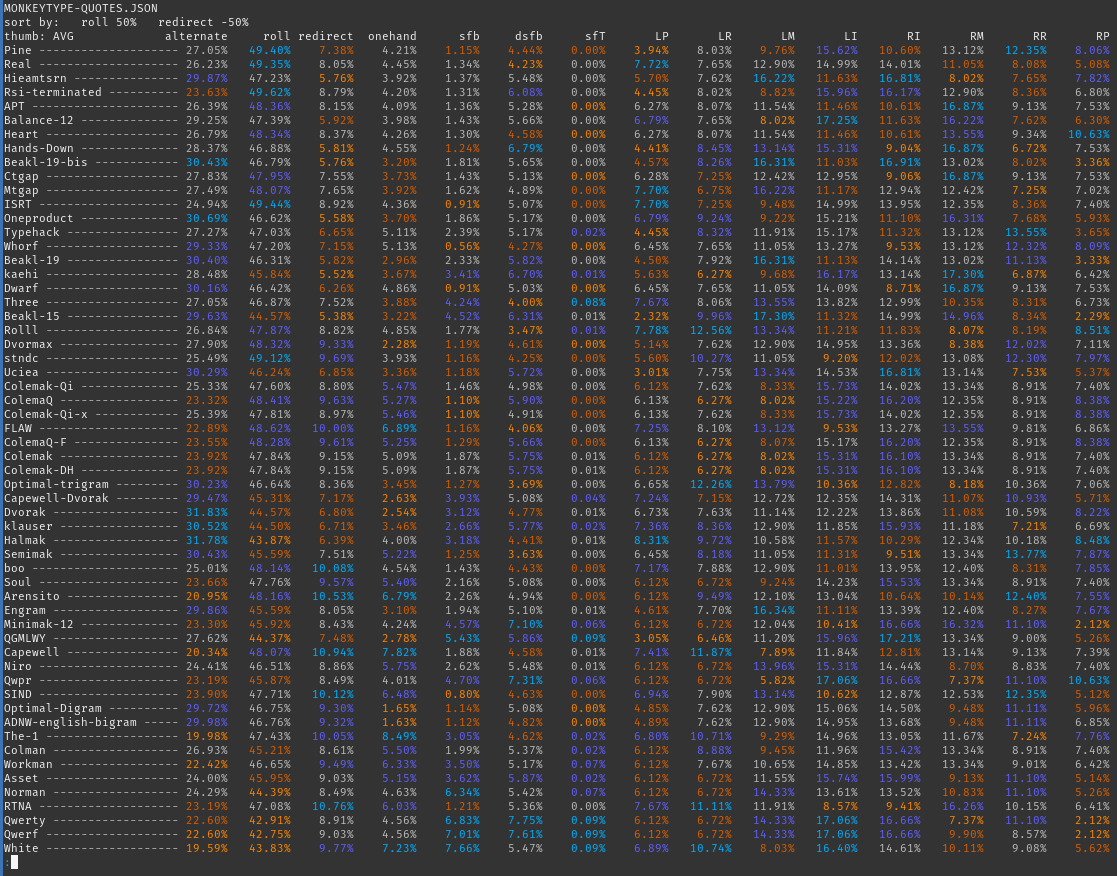Select Mtgap's LM value 16.22%

(774, 190)
